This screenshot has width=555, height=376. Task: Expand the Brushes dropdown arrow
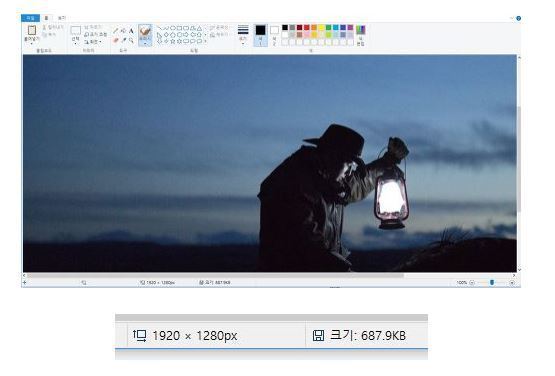[x=145, y=43]
